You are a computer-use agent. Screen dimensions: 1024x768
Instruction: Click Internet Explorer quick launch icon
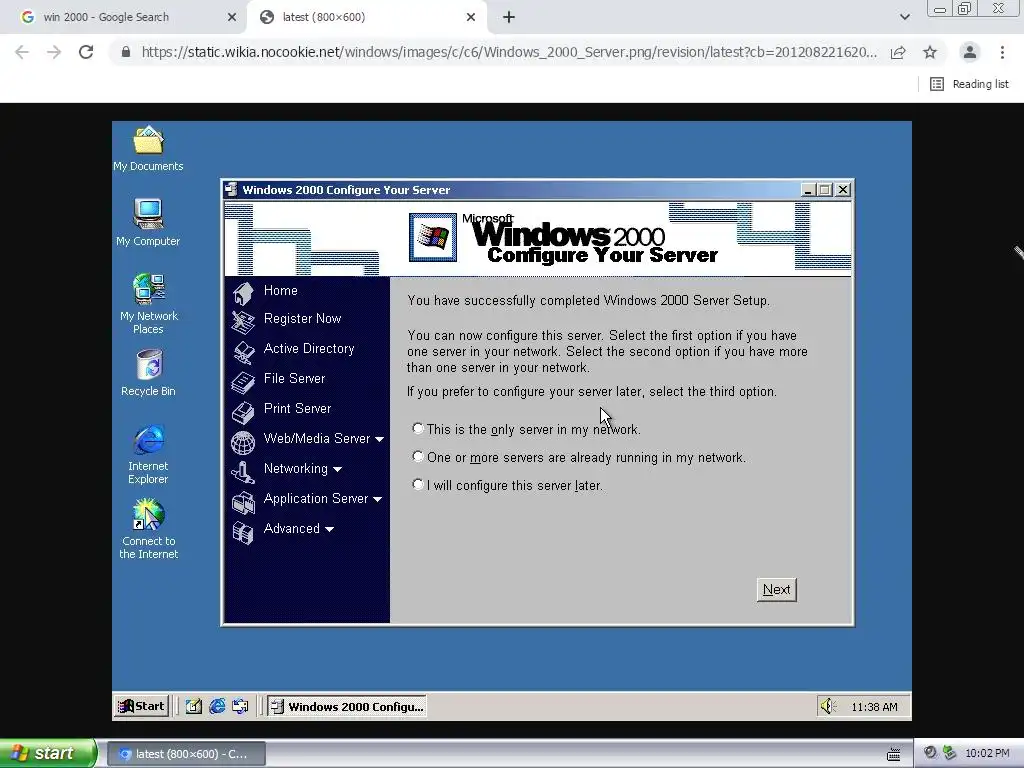[217, 706]
